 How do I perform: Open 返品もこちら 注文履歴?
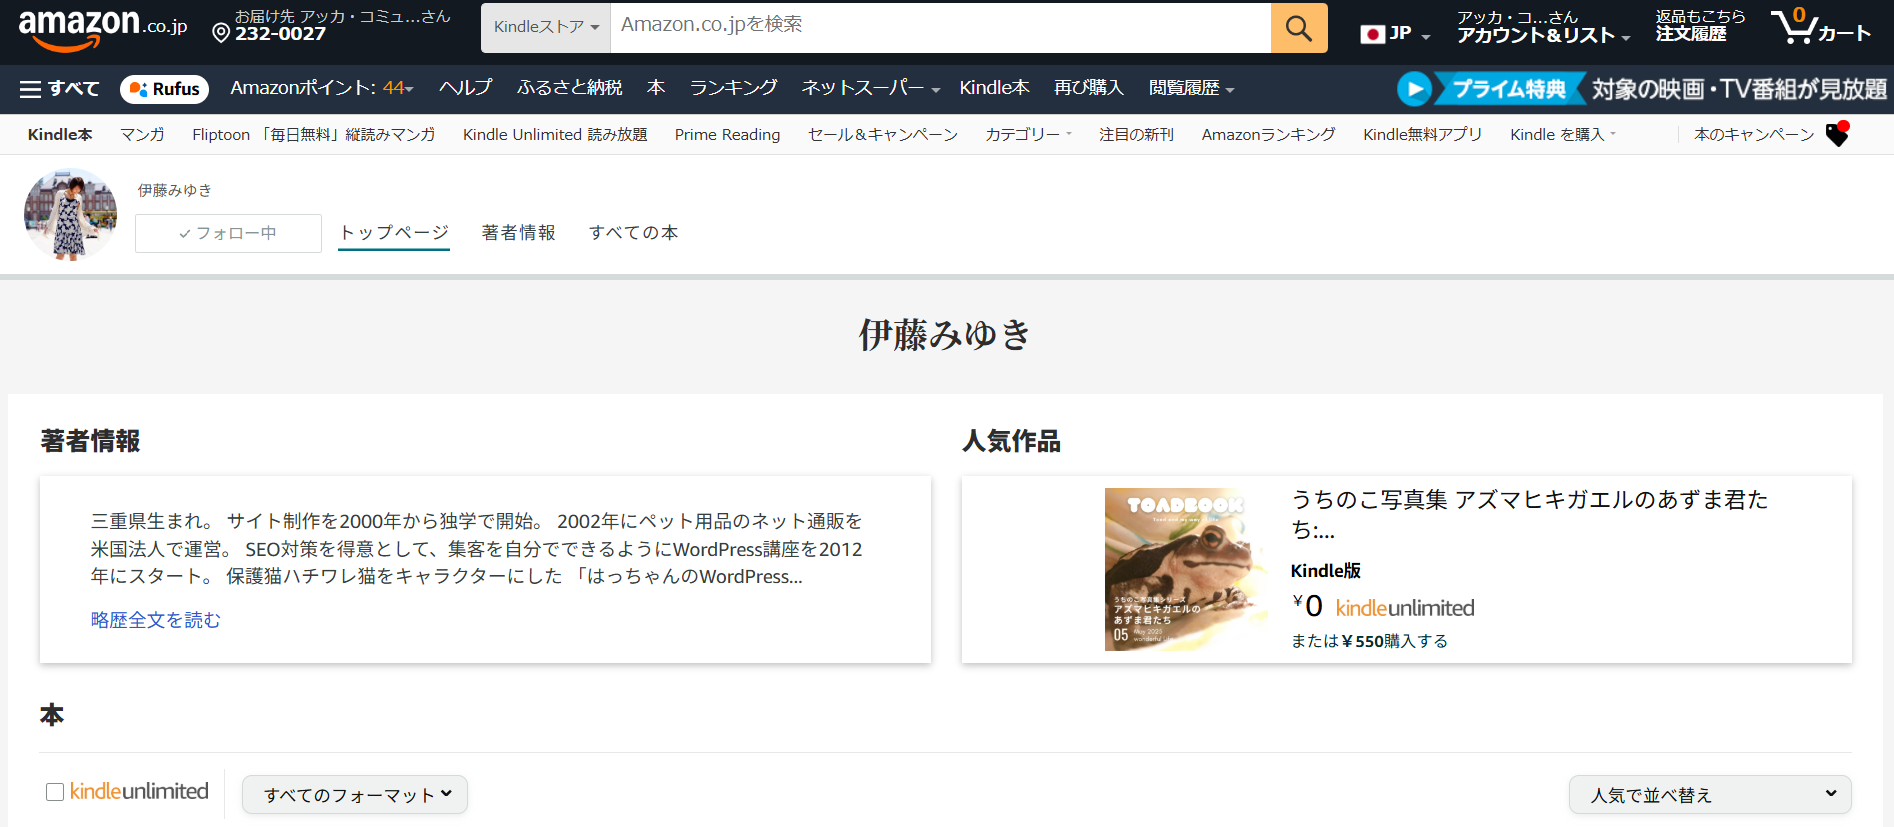point(1700,26)
